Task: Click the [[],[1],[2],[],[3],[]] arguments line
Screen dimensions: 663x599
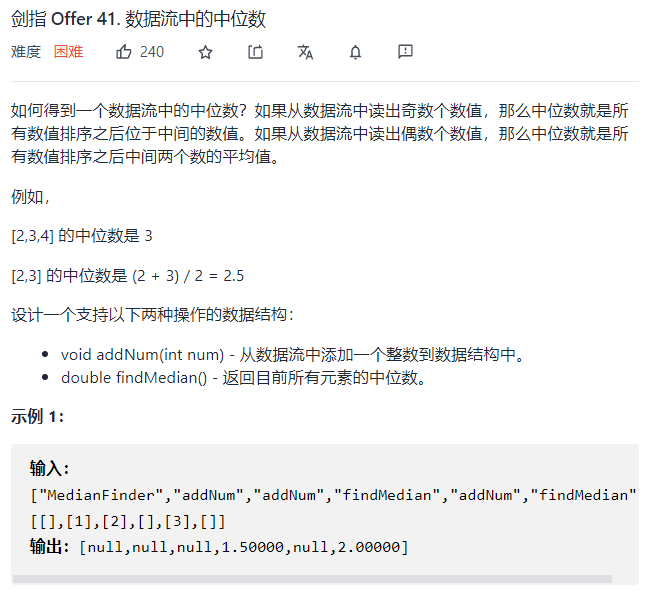Action: [128, 521]
